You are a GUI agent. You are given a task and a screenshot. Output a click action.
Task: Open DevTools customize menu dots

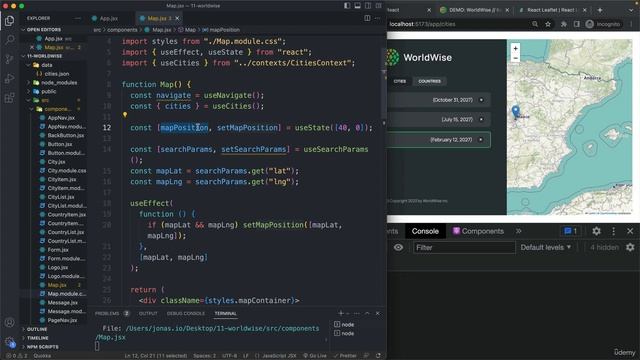pyautogui.click(x=613, y=231)
